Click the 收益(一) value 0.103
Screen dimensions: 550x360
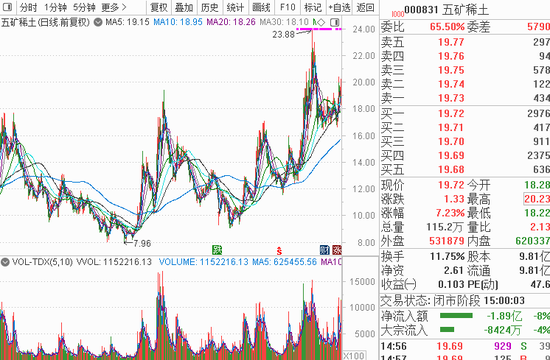(451, 284)
